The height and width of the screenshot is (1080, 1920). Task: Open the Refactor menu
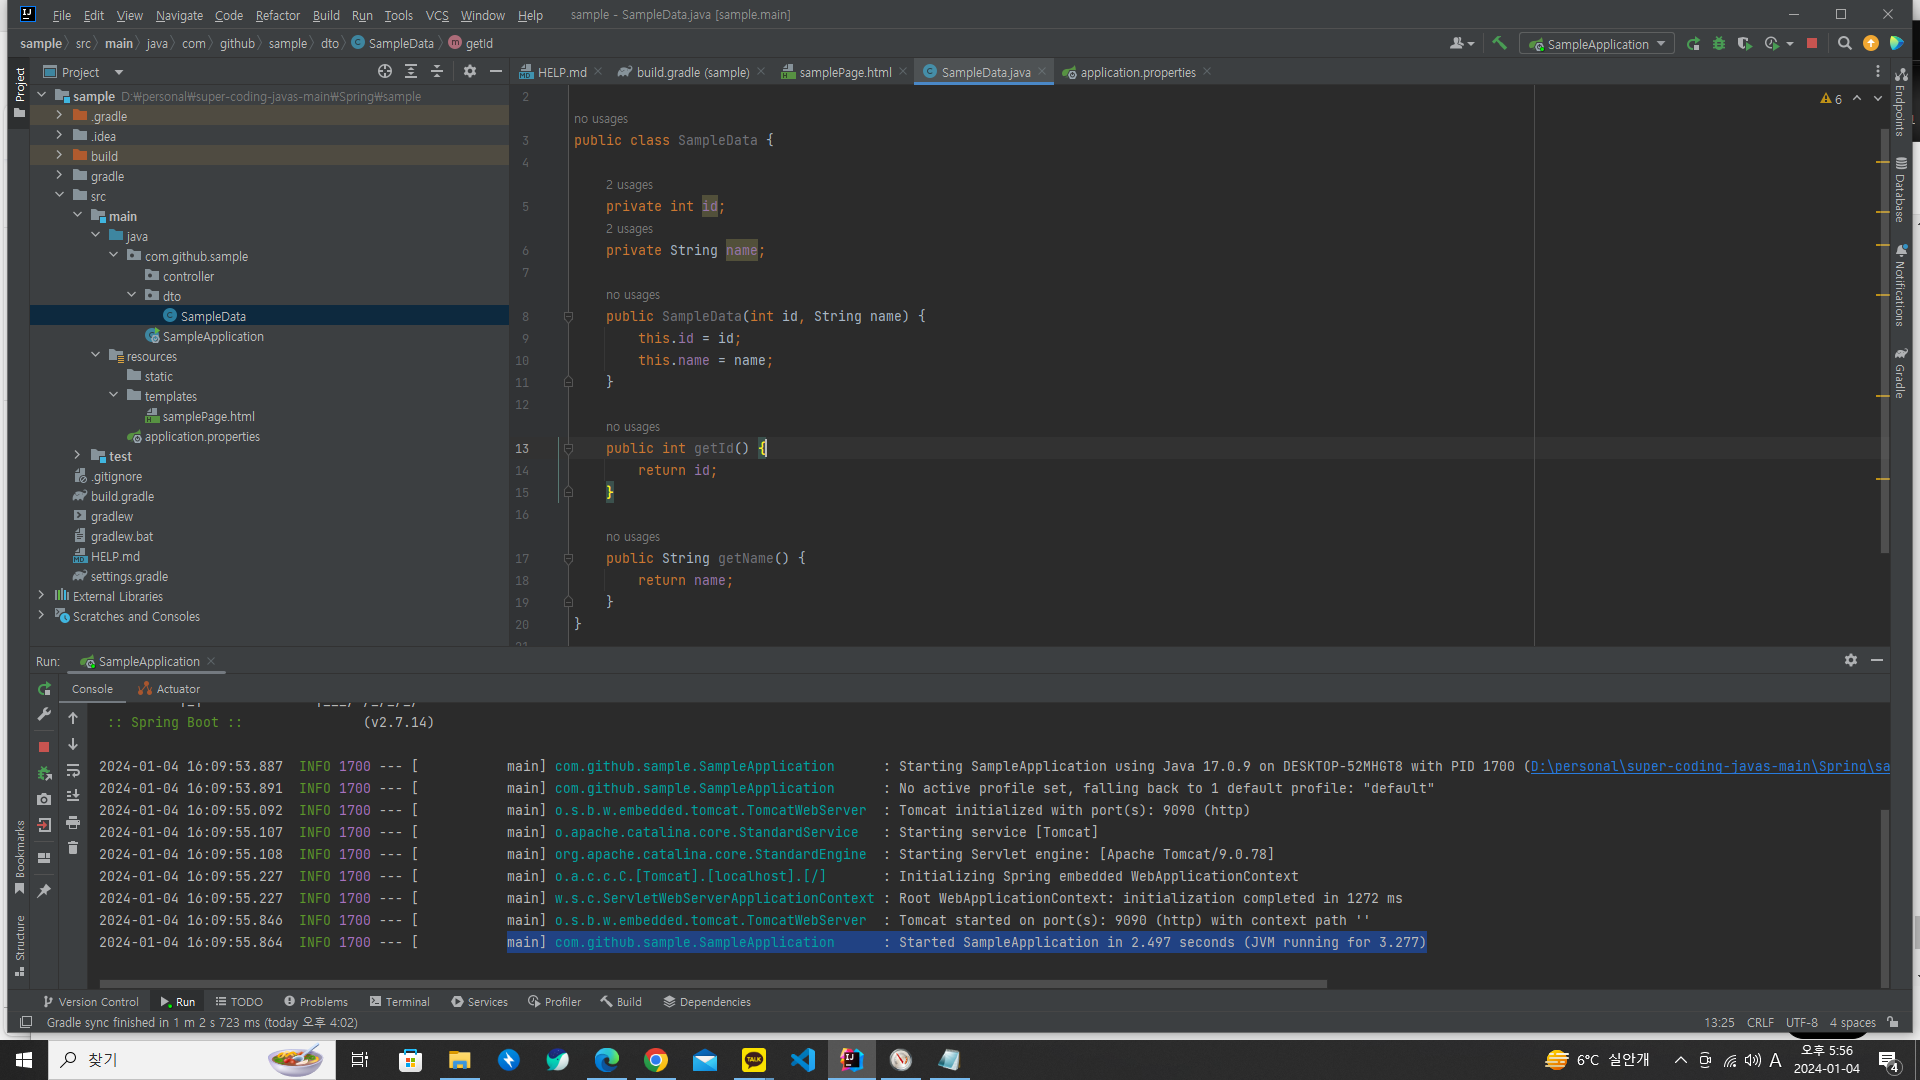tap(277, 15)
